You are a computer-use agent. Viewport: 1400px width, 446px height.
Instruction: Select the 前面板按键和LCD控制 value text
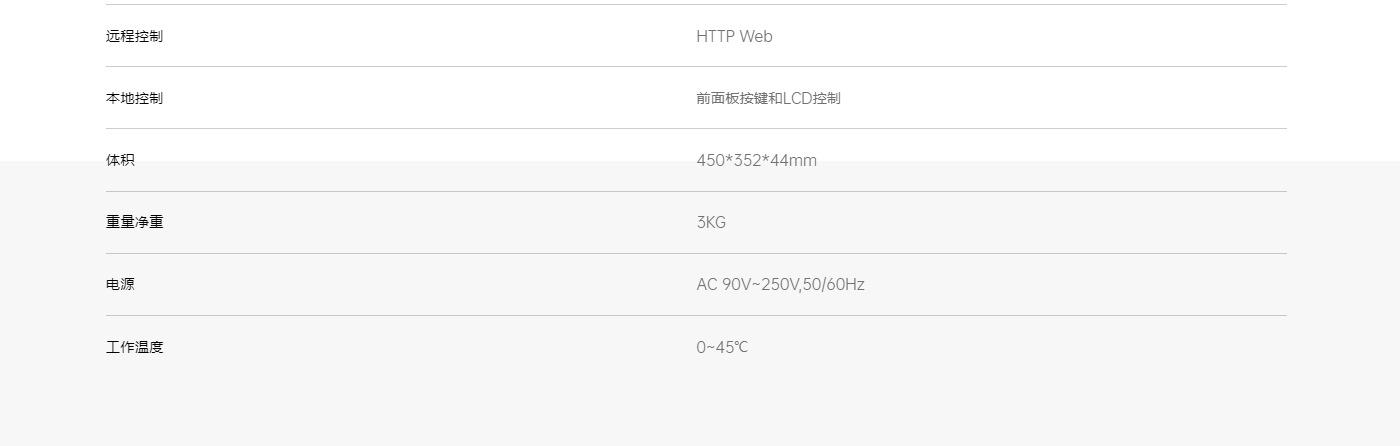coord(768,98)
